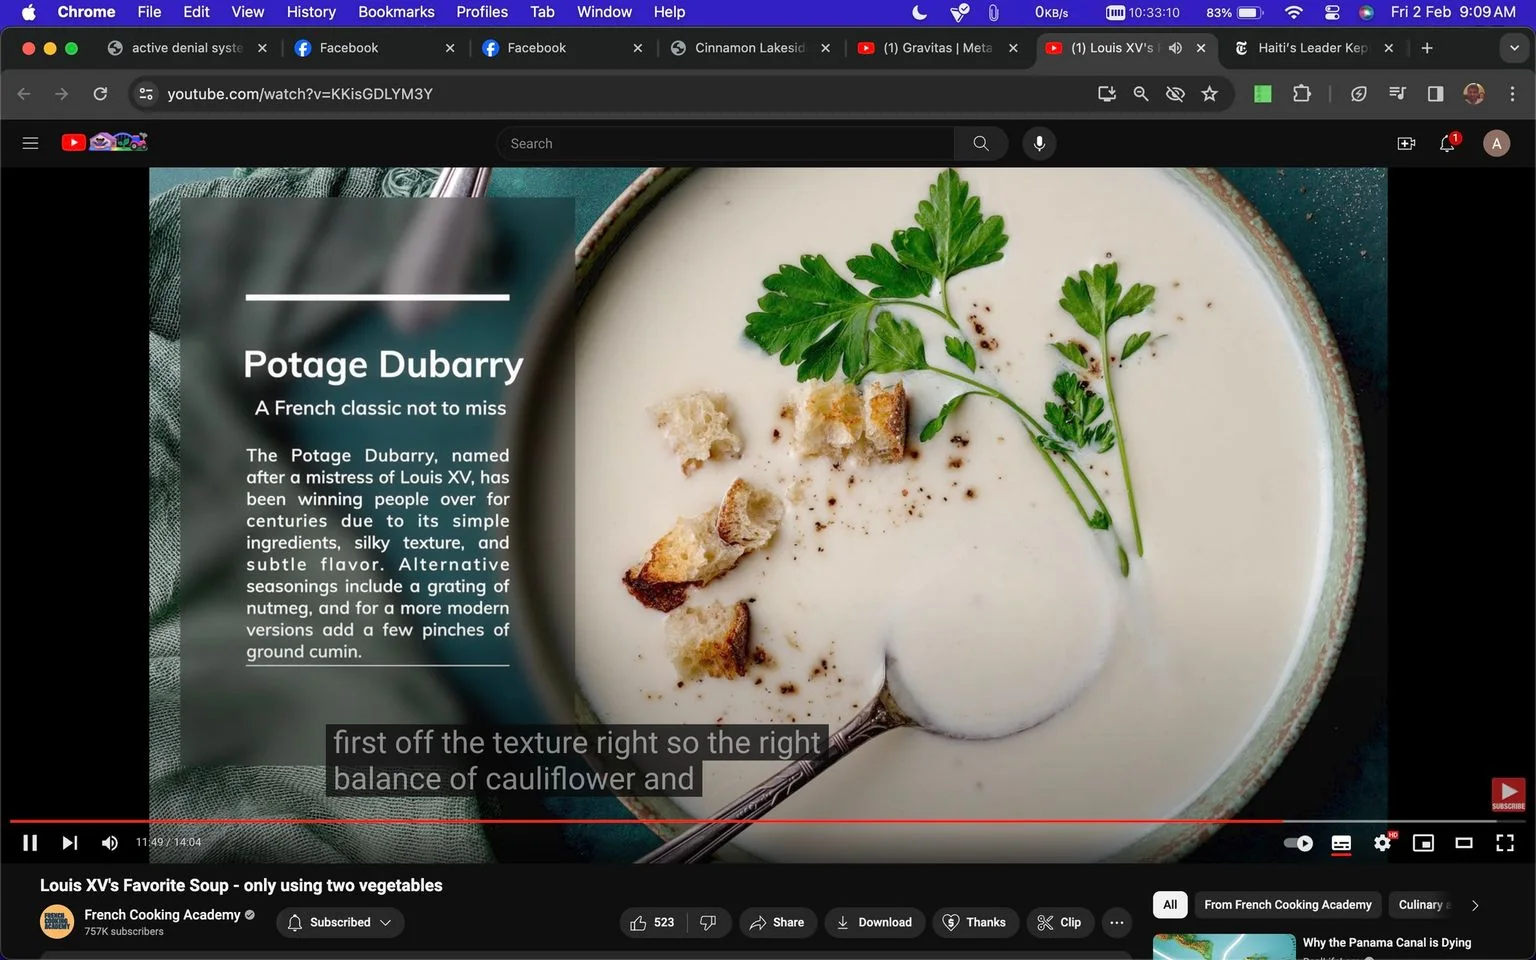Open video player settings gear

click(x=1383, y=843)
